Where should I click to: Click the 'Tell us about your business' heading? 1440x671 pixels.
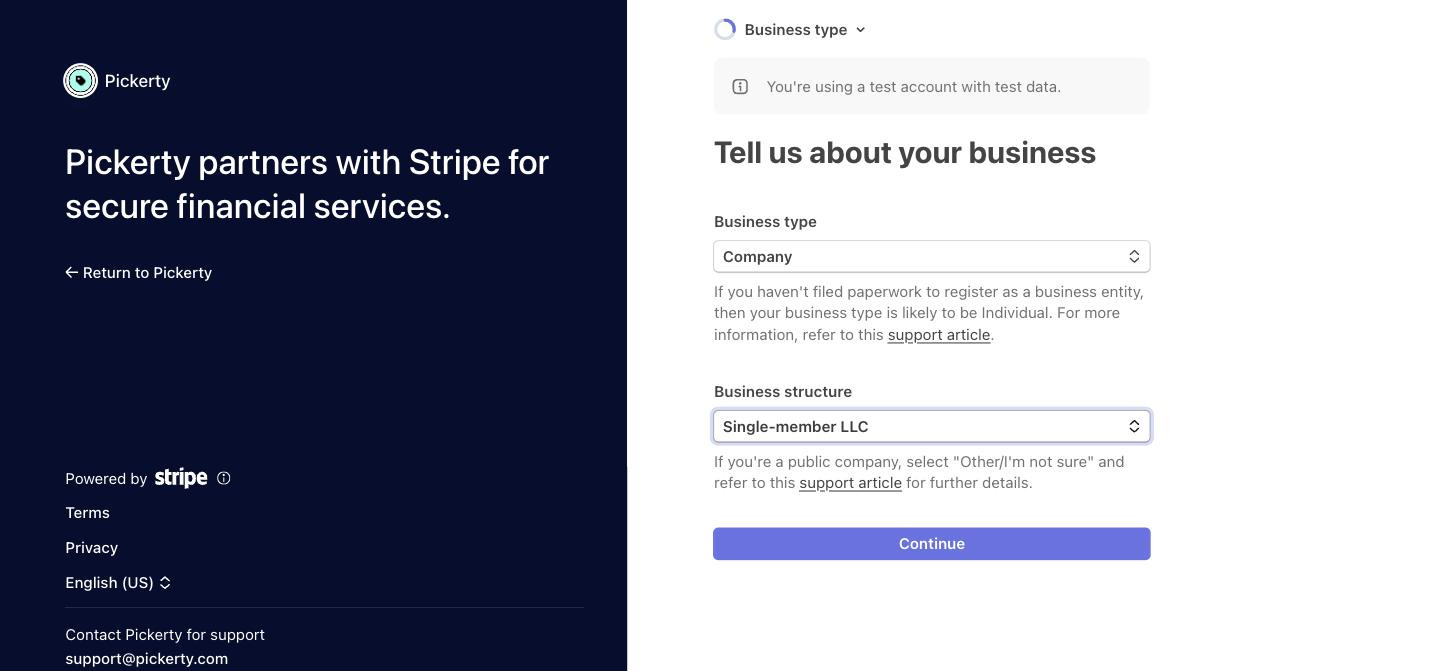[x=905, y=153]
